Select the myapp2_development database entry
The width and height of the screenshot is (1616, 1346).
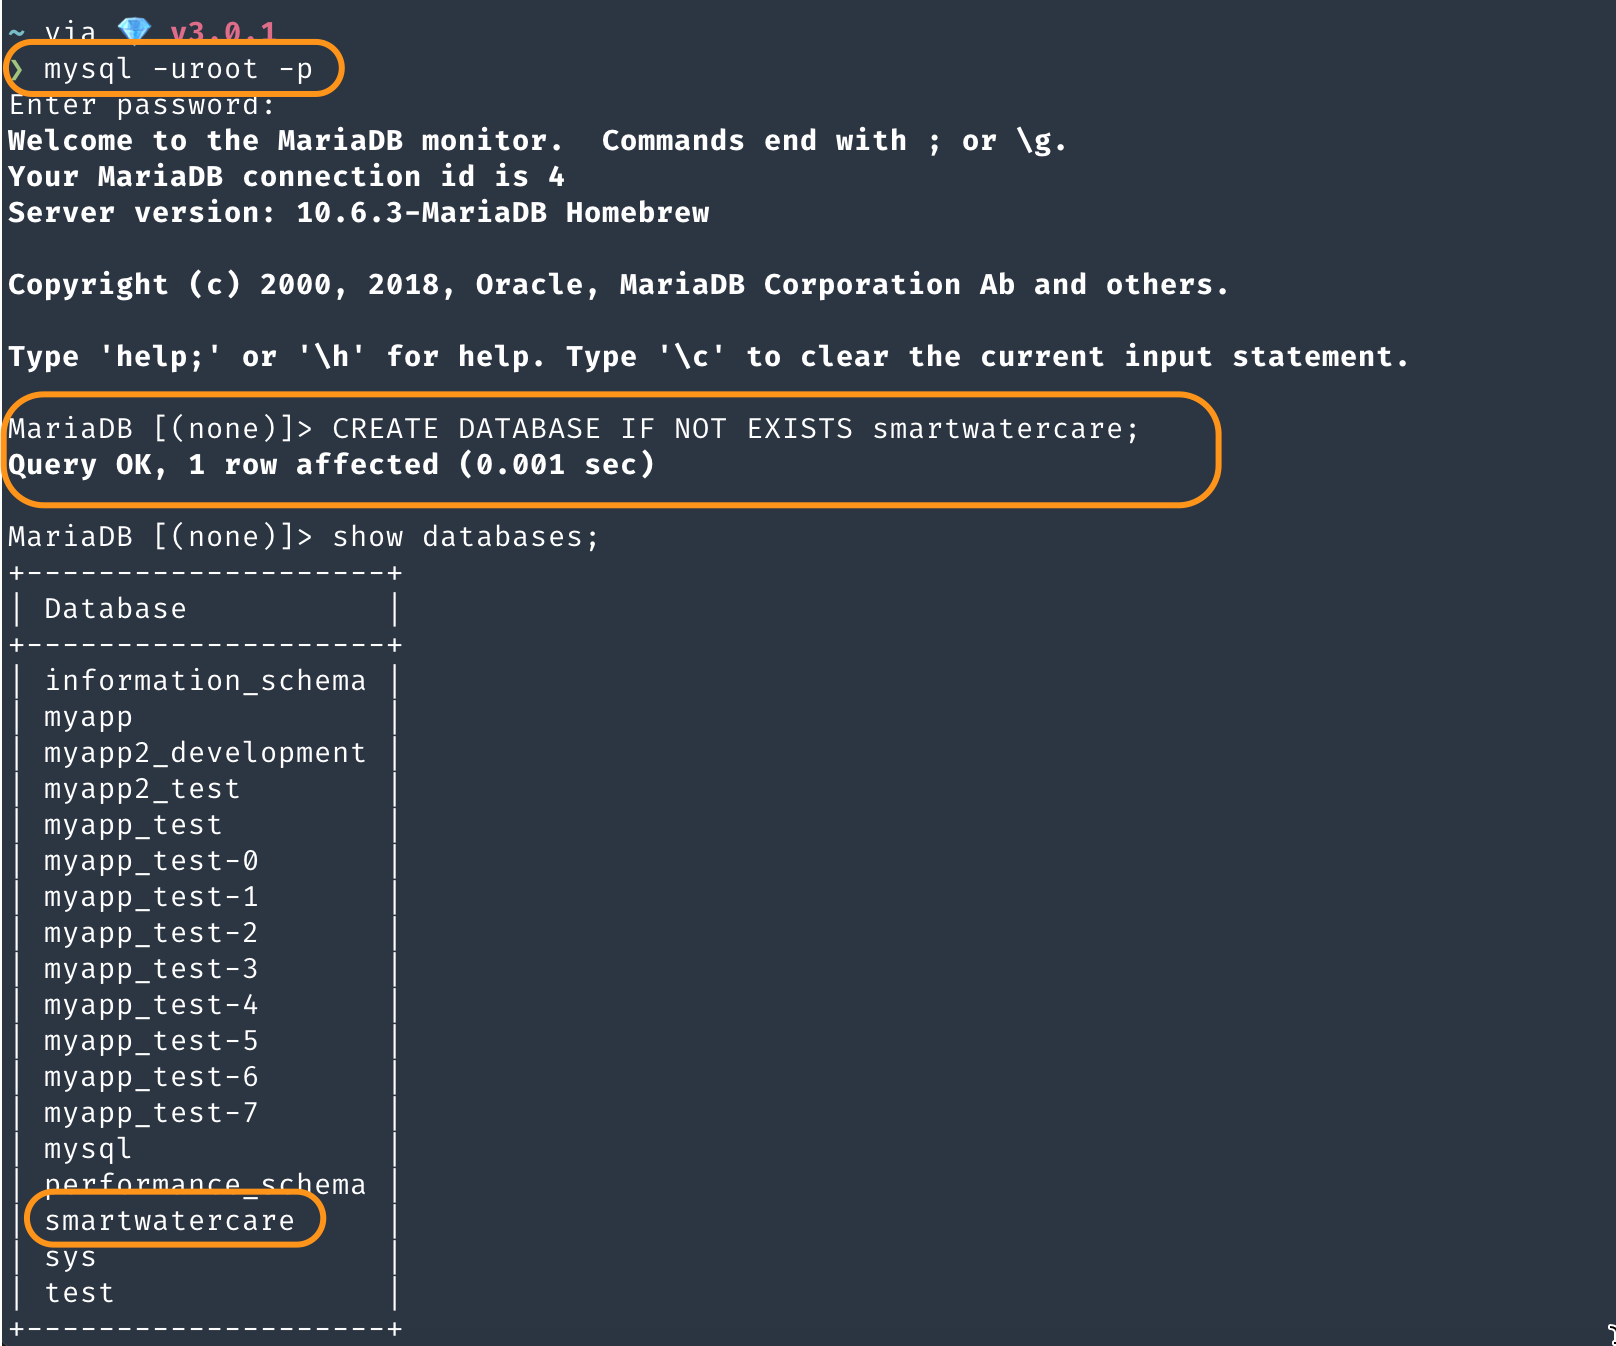click(x=204, y=752)
